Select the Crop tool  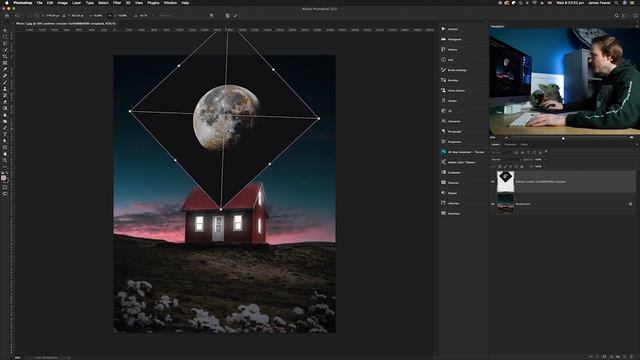point(5,56)
